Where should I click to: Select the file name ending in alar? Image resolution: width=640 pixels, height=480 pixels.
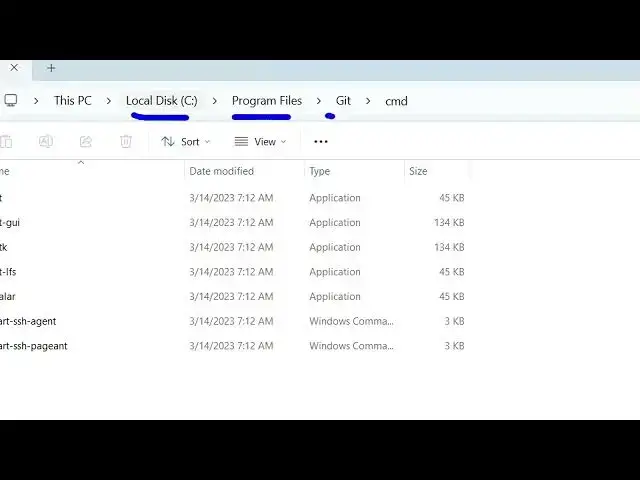(x=8, y=297)
